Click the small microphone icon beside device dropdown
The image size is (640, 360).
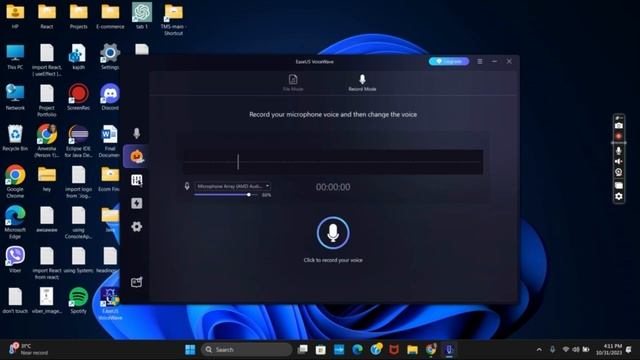coord(187,186)
